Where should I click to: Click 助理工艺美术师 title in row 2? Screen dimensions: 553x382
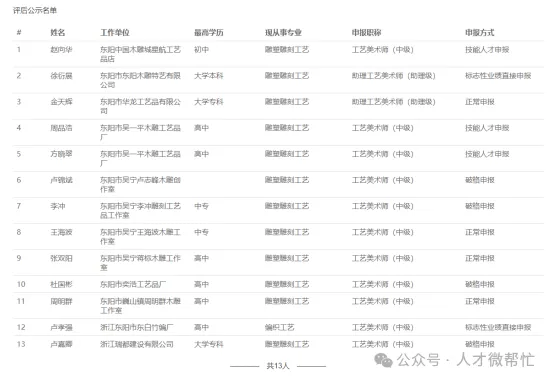point(394,76)
